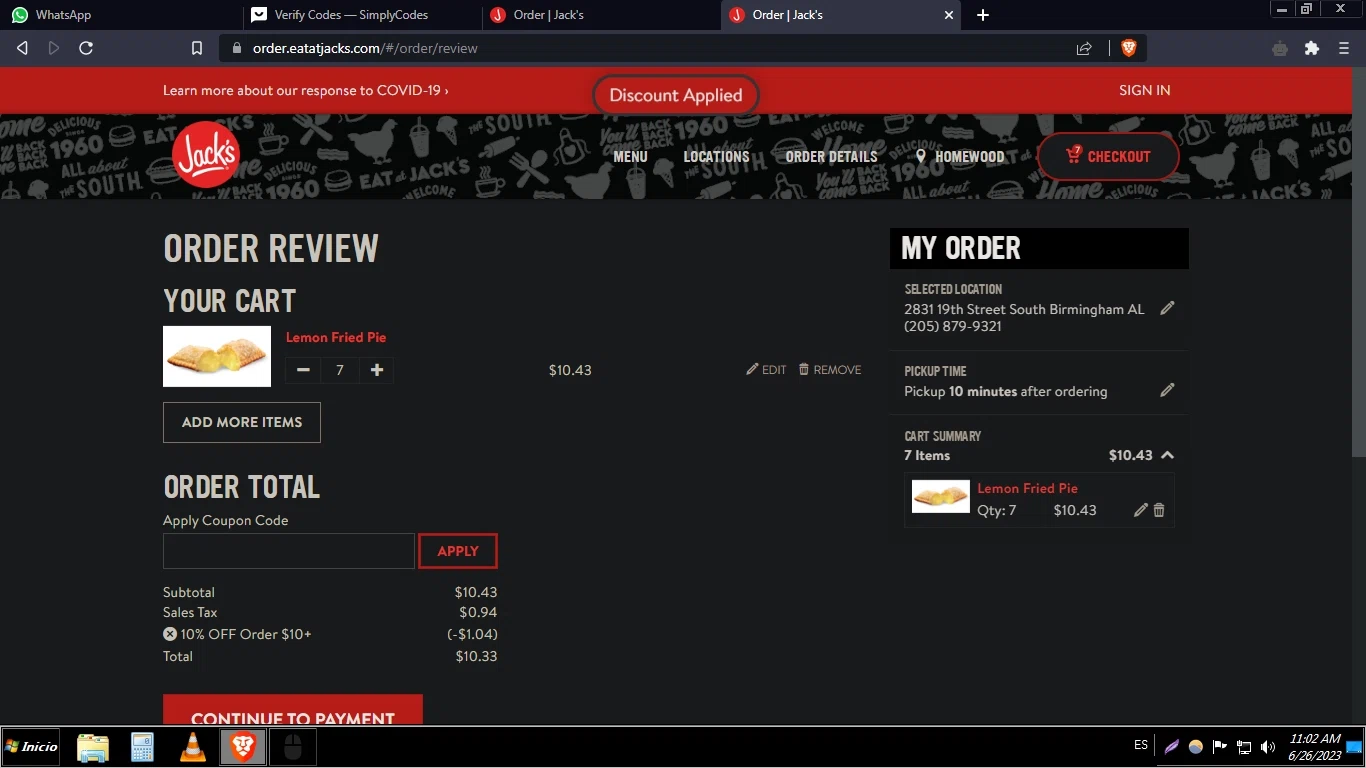Viewport: 1366px width, 768px height.
Task: Edit the selected location pencil icon
Action: [1167, 308]
